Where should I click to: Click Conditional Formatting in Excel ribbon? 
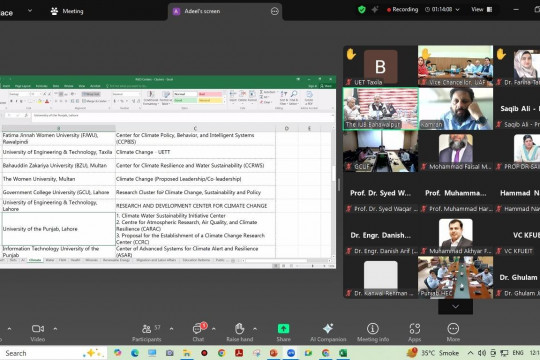tap(150, 98)
